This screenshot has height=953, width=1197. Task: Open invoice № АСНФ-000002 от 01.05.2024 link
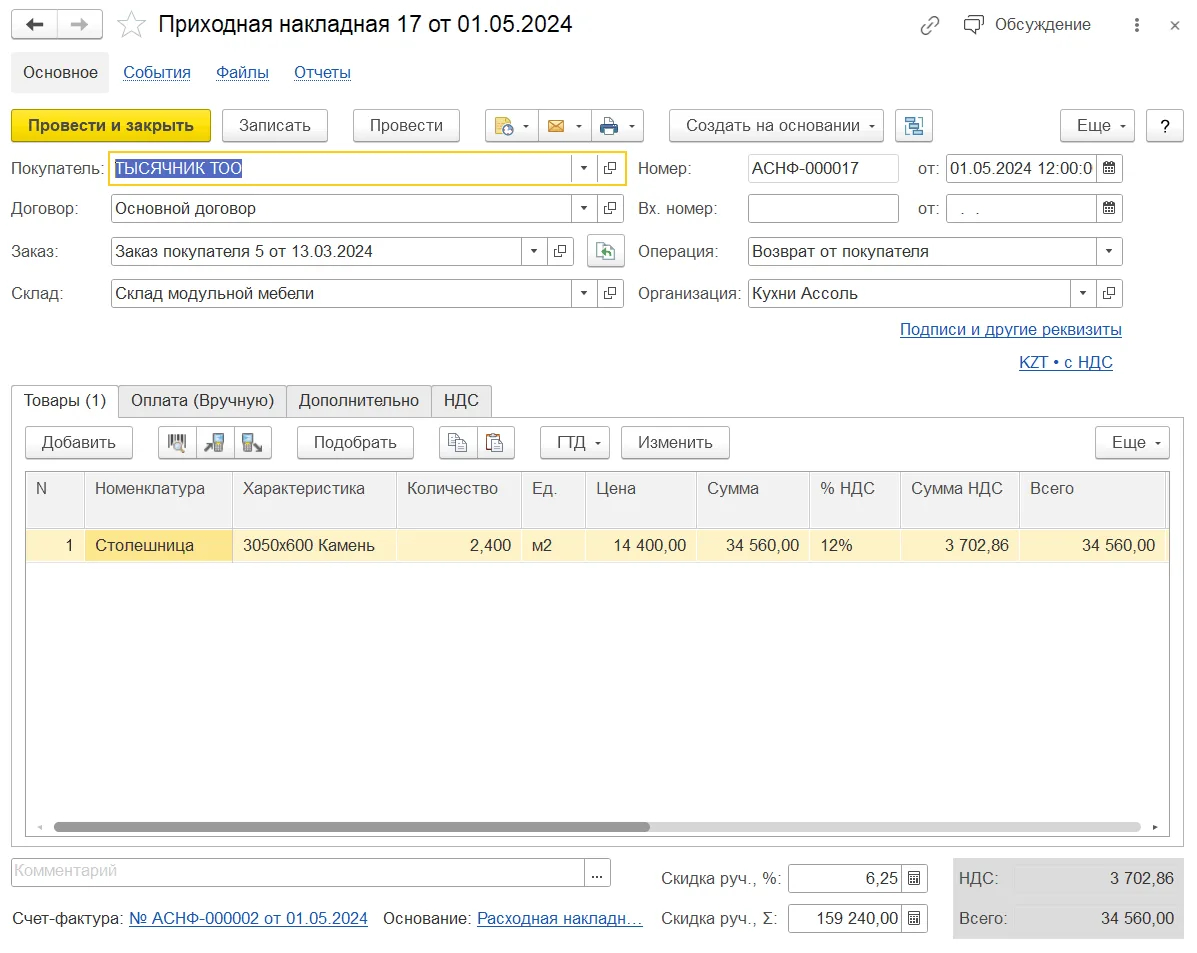tap(248, 919)
